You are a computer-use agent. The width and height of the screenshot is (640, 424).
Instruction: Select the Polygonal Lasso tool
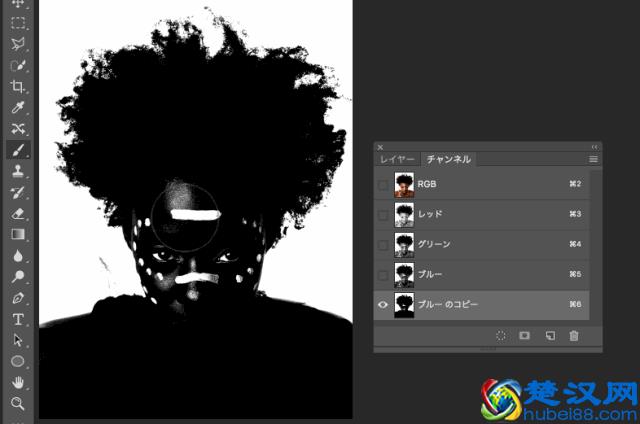pos(18,44)
